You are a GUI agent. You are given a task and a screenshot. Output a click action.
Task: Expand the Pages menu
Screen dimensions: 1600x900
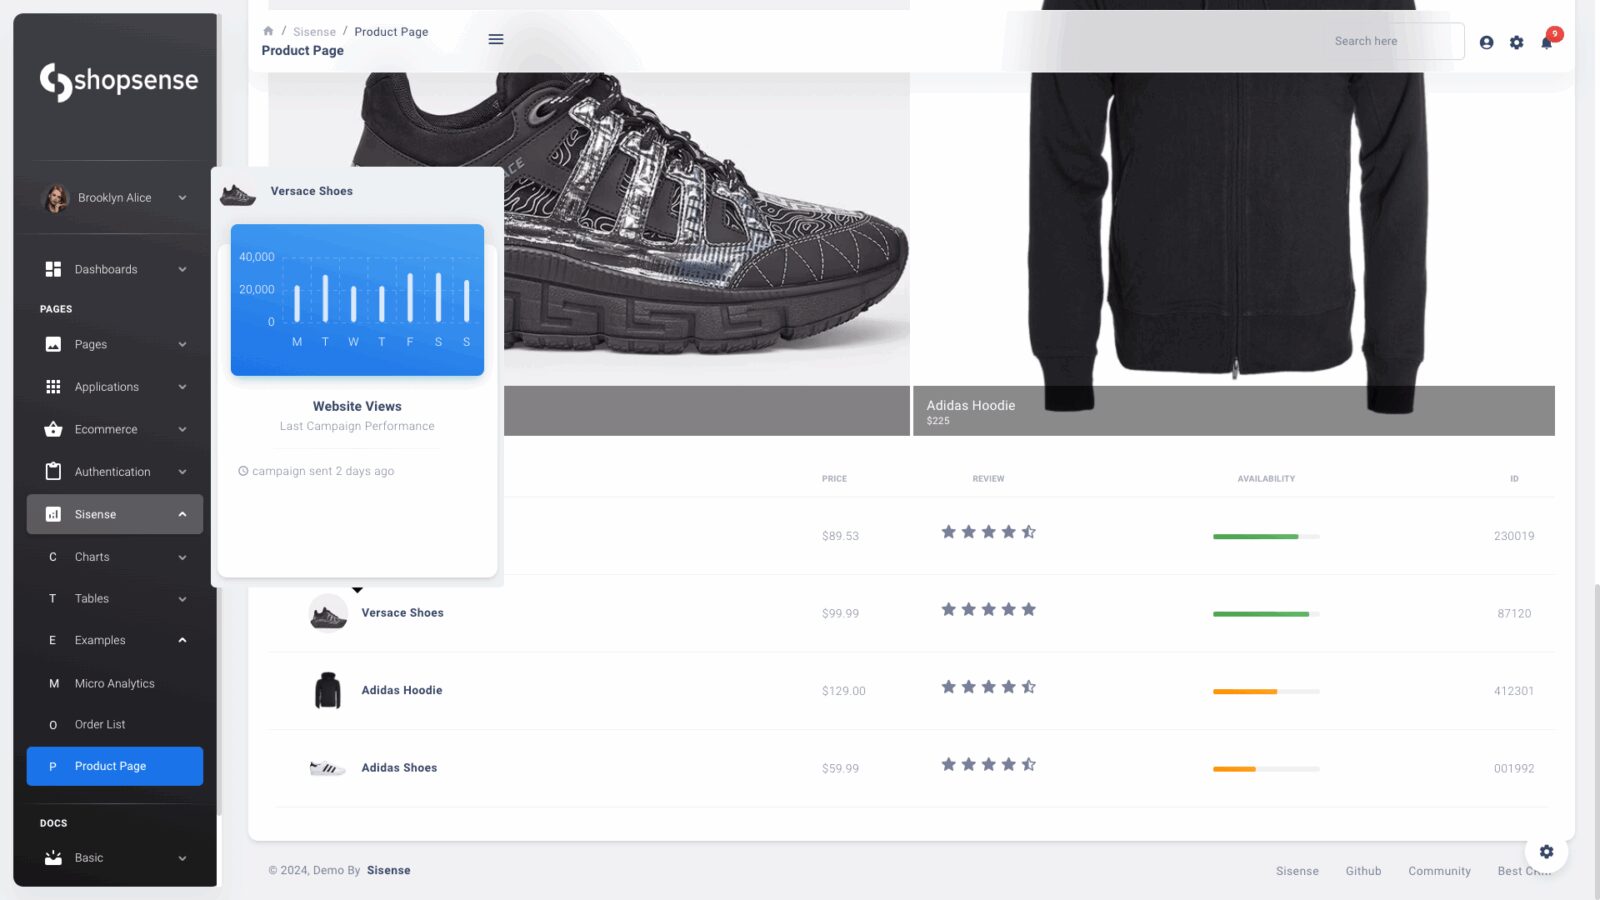point(182,344)
